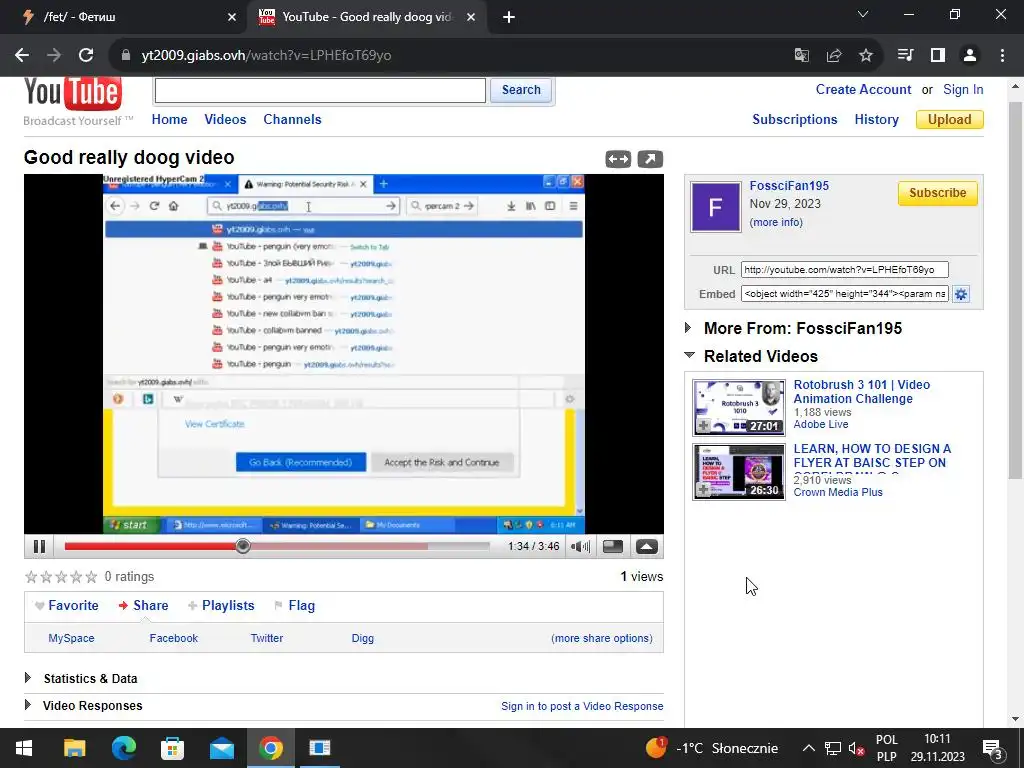This screenshot has height=768, width=1024.
Task: Open (more share options)
Action: pyautogui.click(x=601, y=638)
